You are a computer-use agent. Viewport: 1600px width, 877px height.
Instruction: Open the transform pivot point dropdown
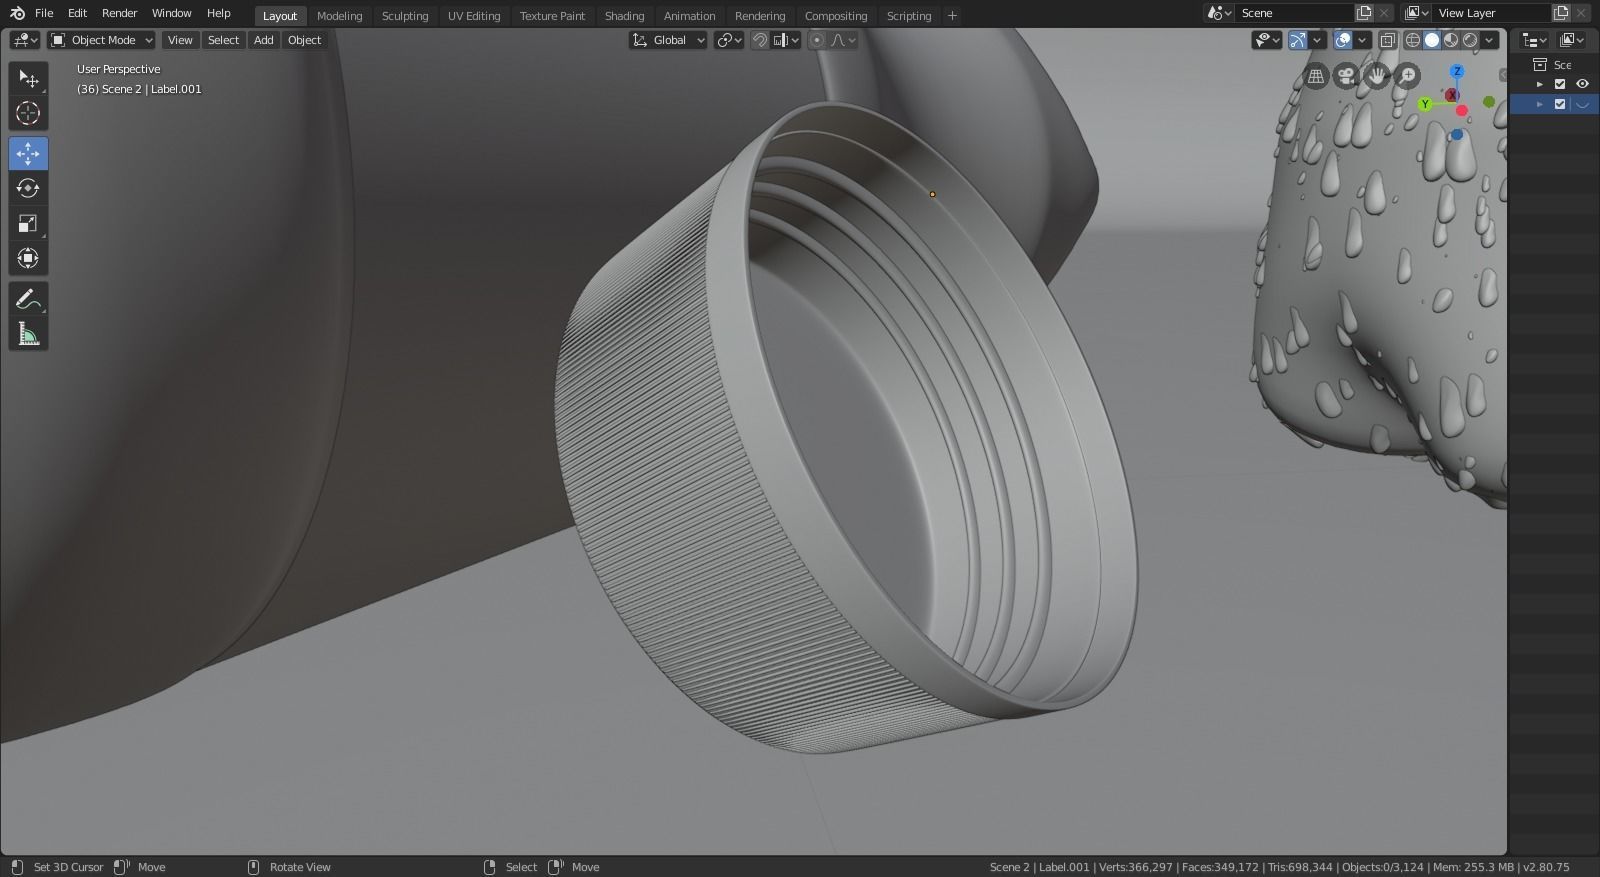[729, 40]
